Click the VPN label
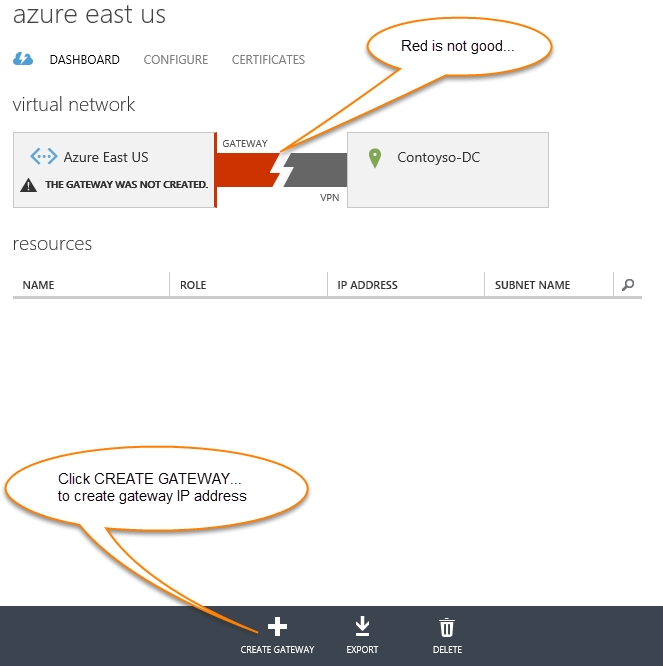 click(330, 198)
